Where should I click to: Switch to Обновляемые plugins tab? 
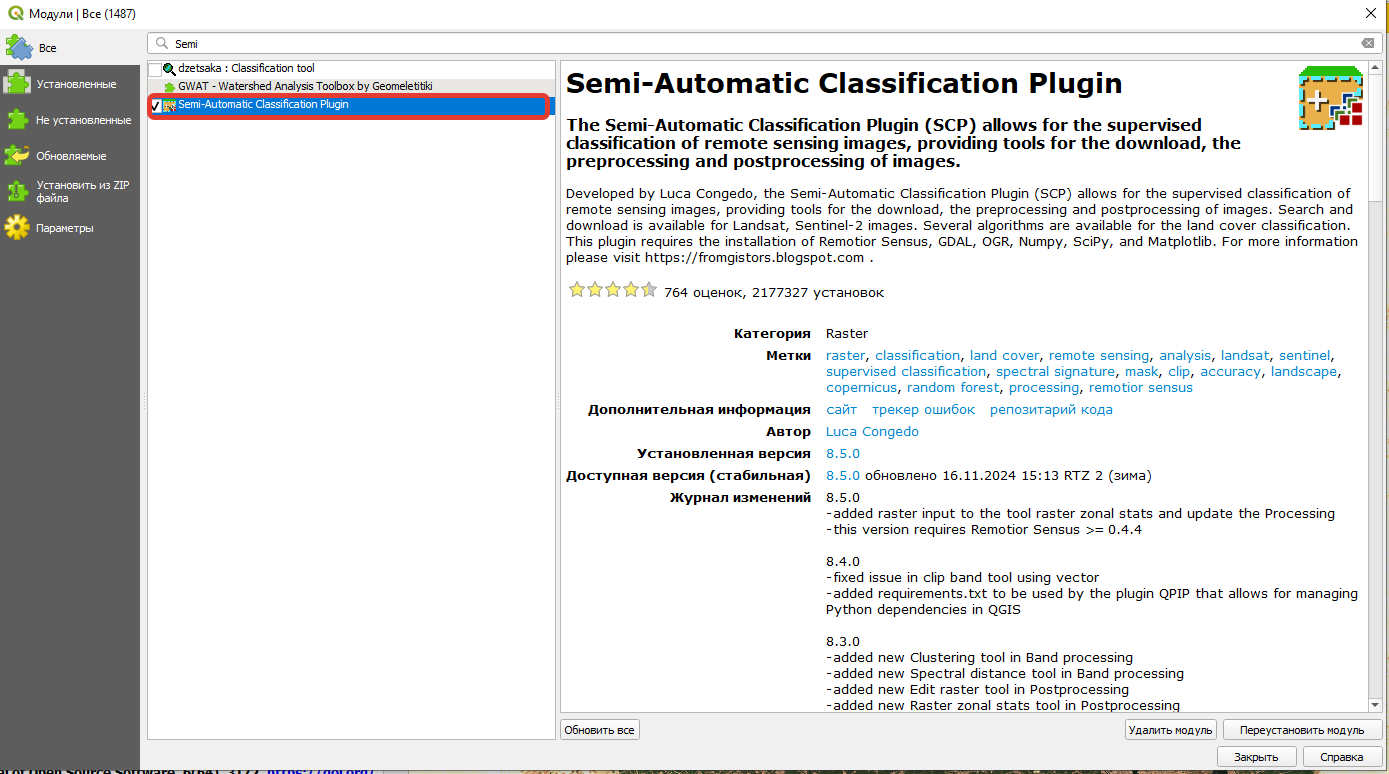[70, 156]
